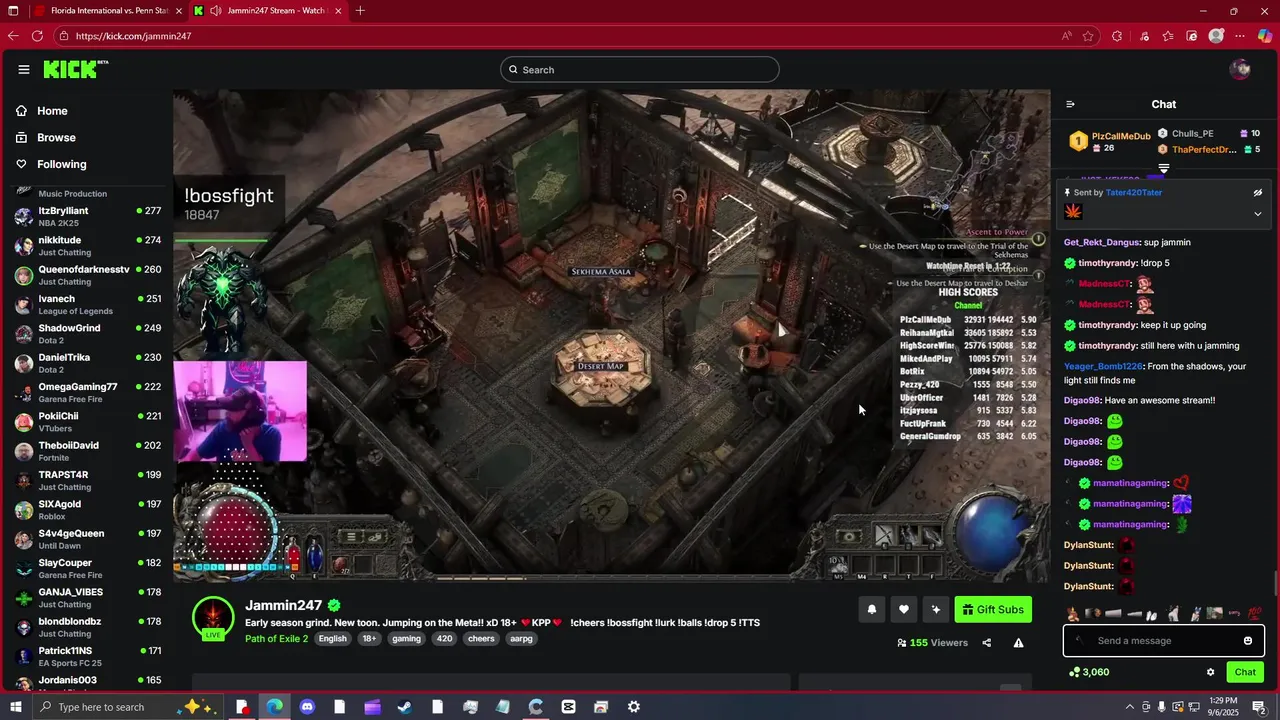Select the 18+ tag
Viewport: 1280px width, 720px height.
click(x=369, y=639)
